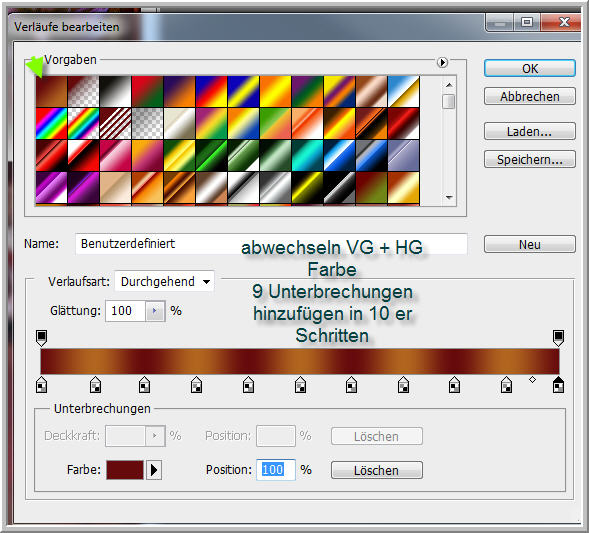The image size is (589, 533).
Task: Select the rainbow gradient preset thumbnail
Action: coord(51,123)
